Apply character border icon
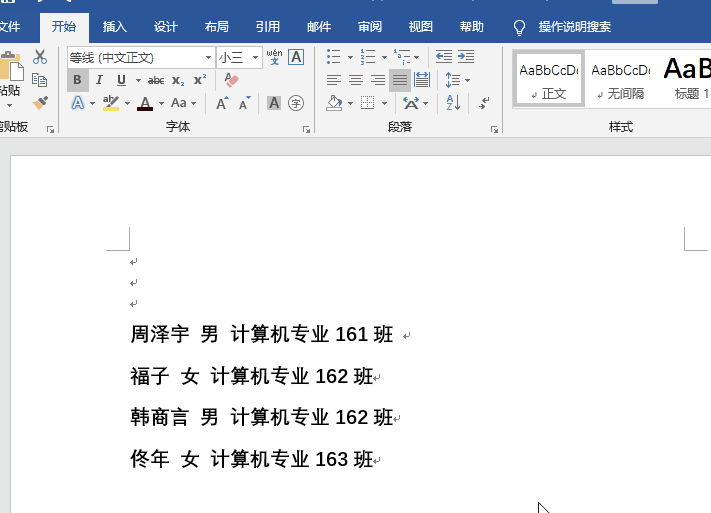Screen dimensions: 711x513 point(296,57)
